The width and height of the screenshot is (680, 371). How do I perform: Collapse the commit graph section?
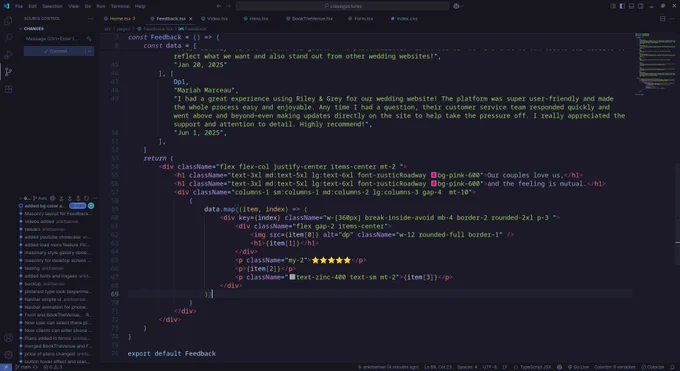pyautogui.click(x=20, y=198)
